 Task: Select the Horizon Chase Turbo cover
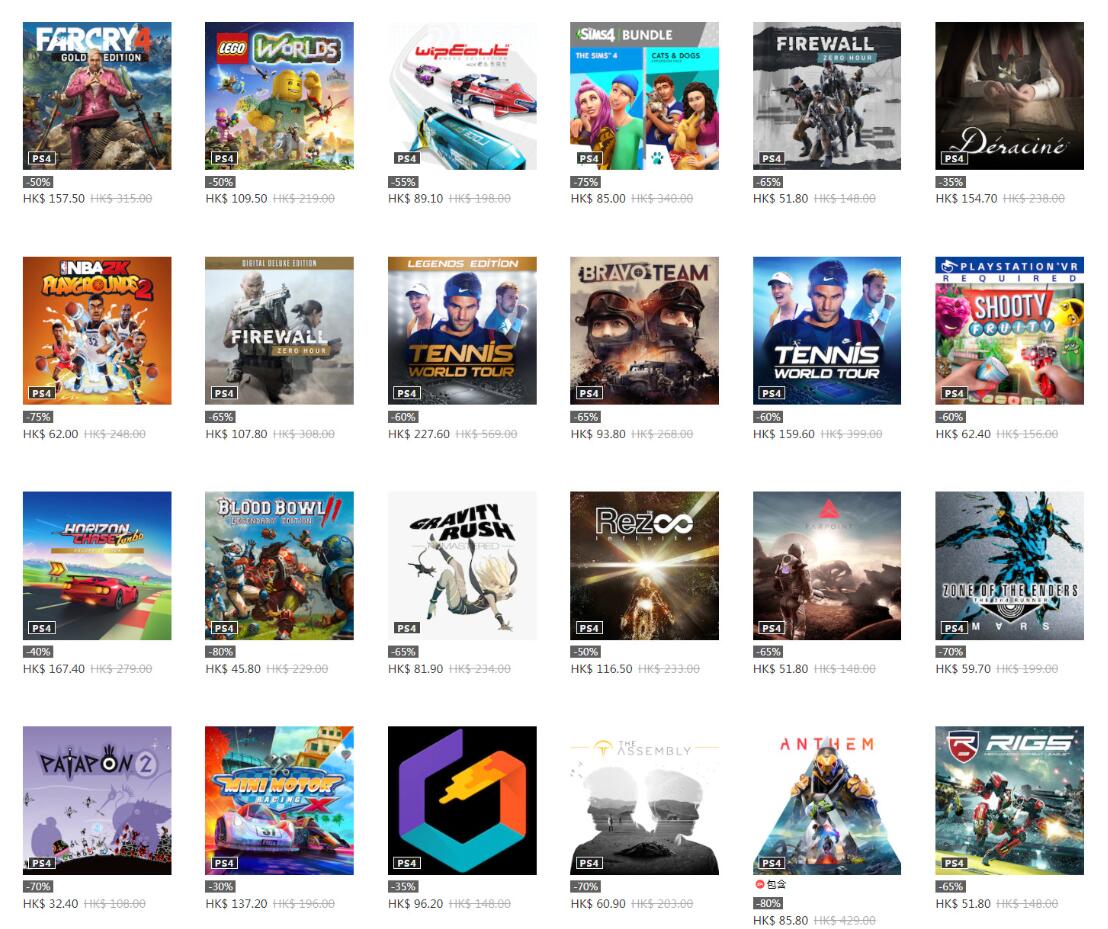pyautogui.click(x=97, y=565)
